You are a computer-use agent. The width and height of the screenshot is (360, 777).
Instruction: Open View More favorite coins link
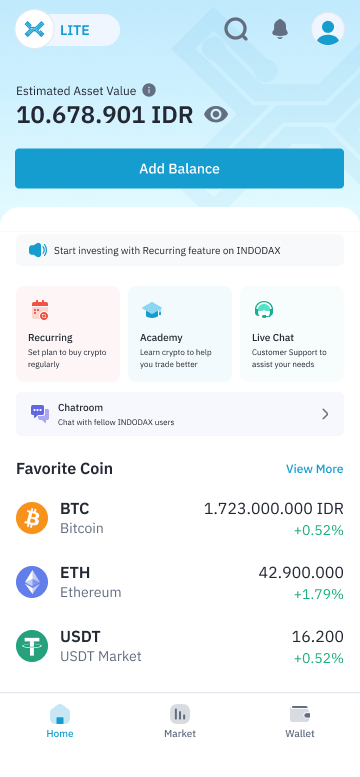click(314, 469)
